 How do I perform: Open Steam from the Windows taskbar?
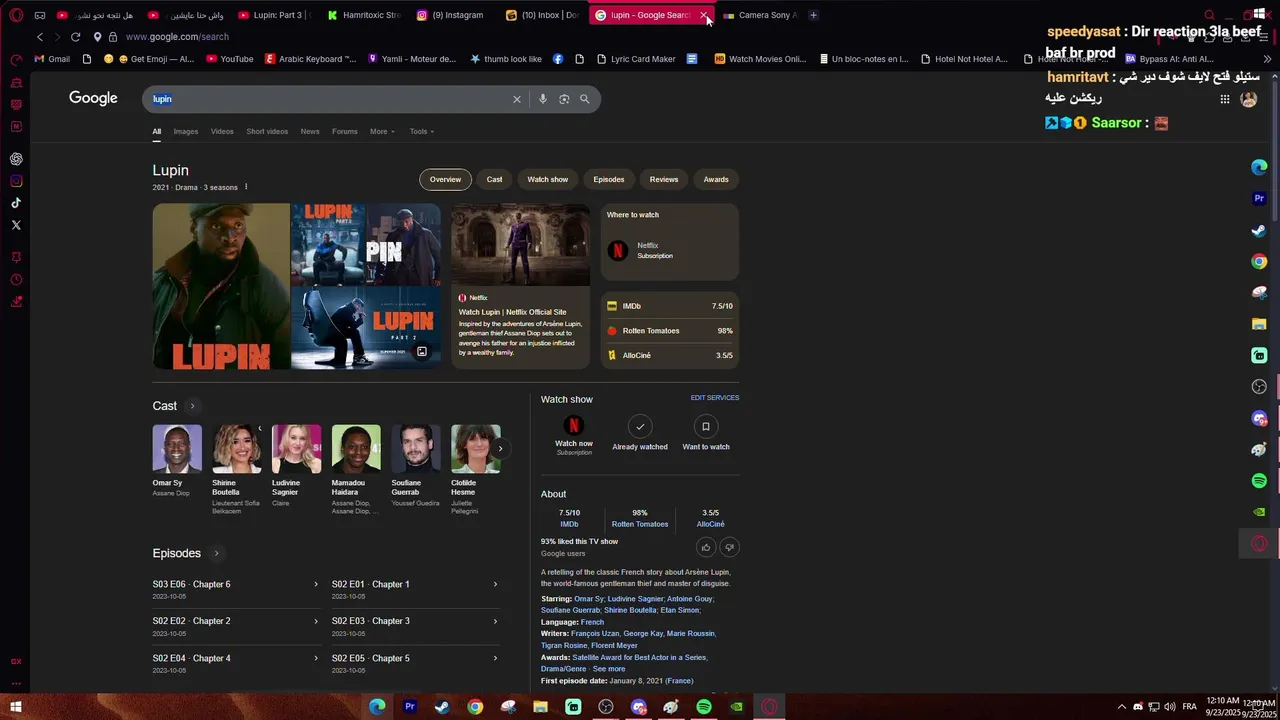[x=442, y=707]
